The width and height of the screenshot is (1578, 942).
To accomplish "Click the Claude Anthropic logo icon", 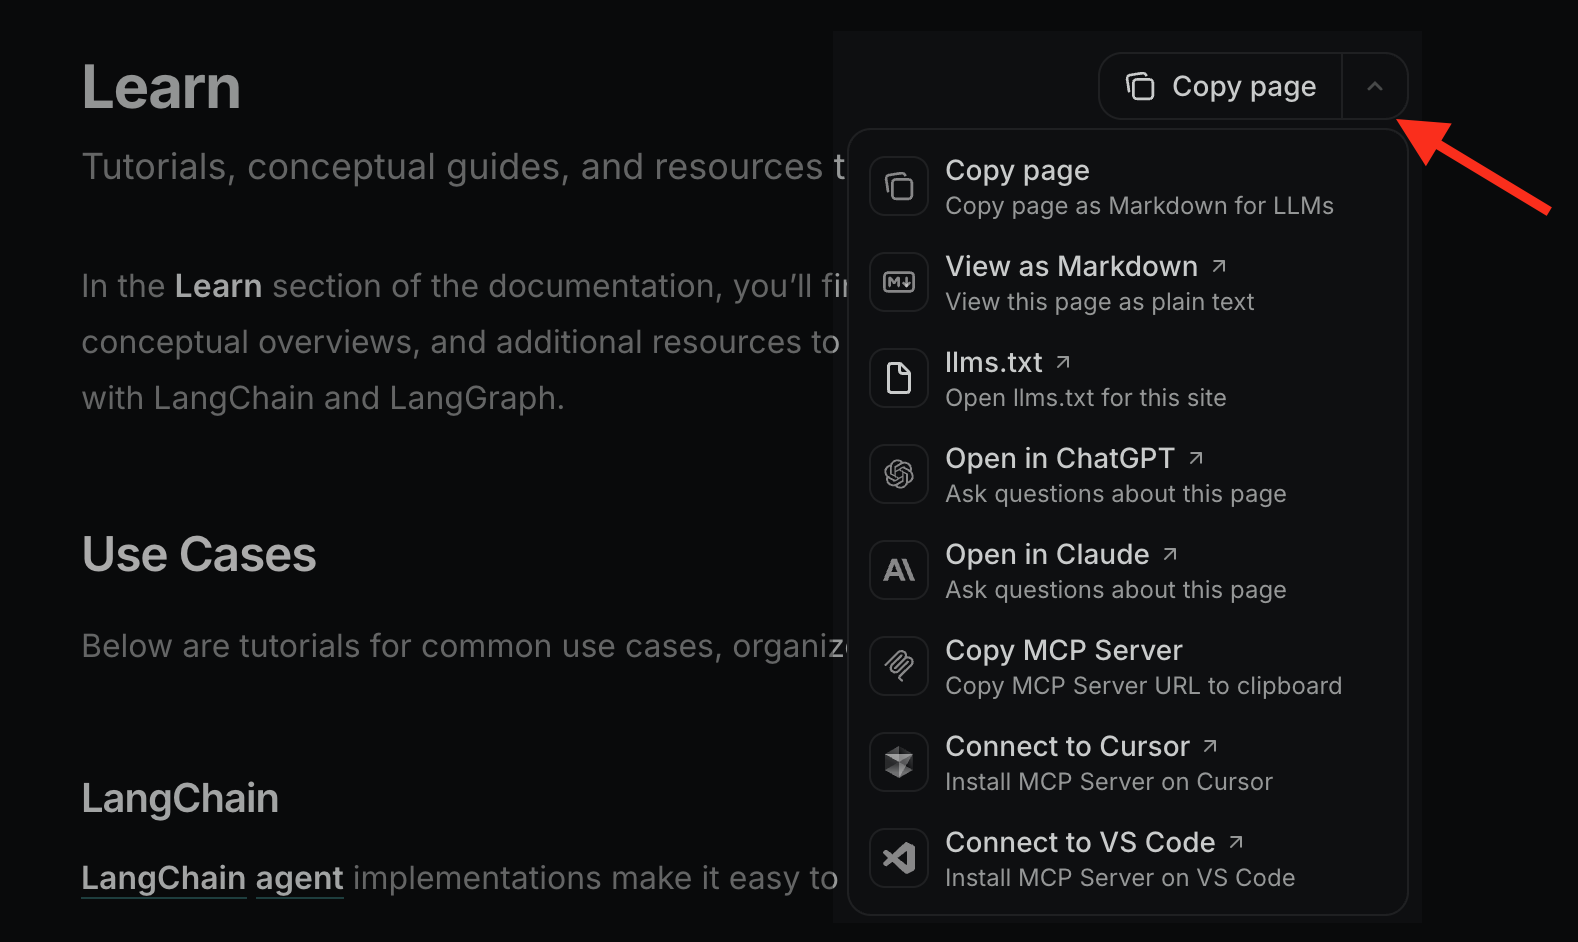I will click(898, 570).
